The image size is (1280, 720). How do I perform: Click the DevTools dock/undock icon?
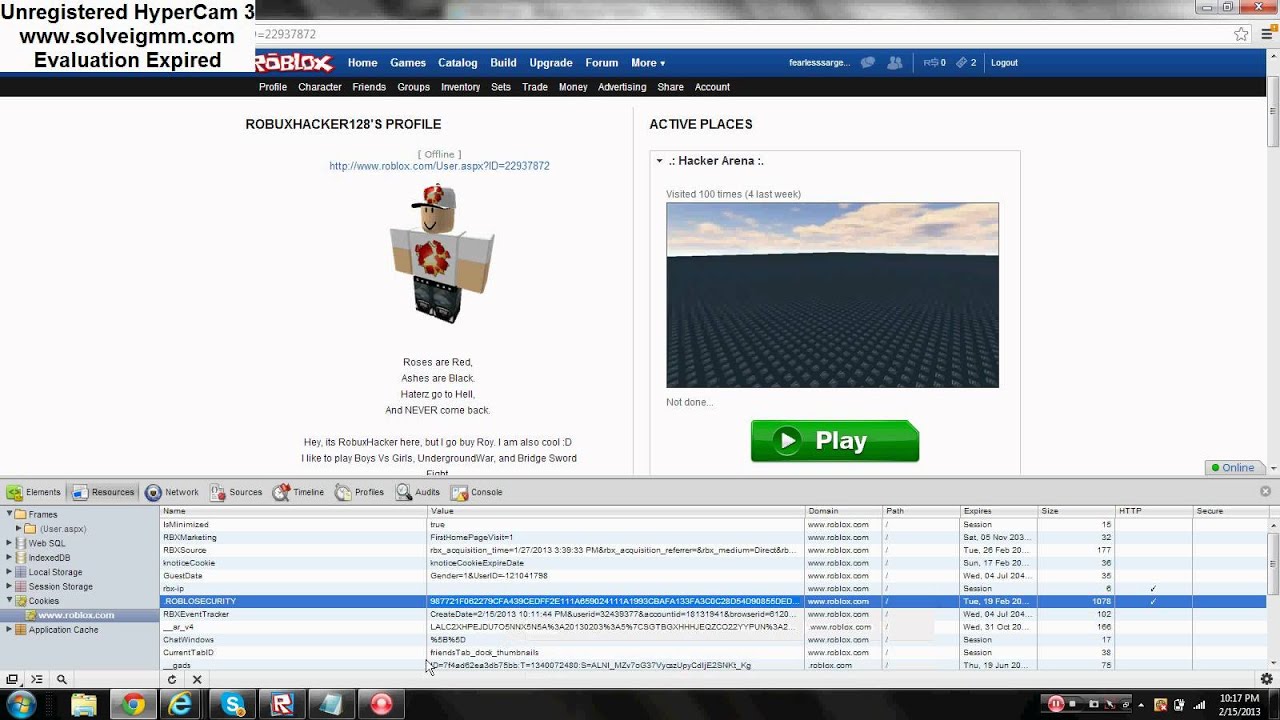click(12, 679)
